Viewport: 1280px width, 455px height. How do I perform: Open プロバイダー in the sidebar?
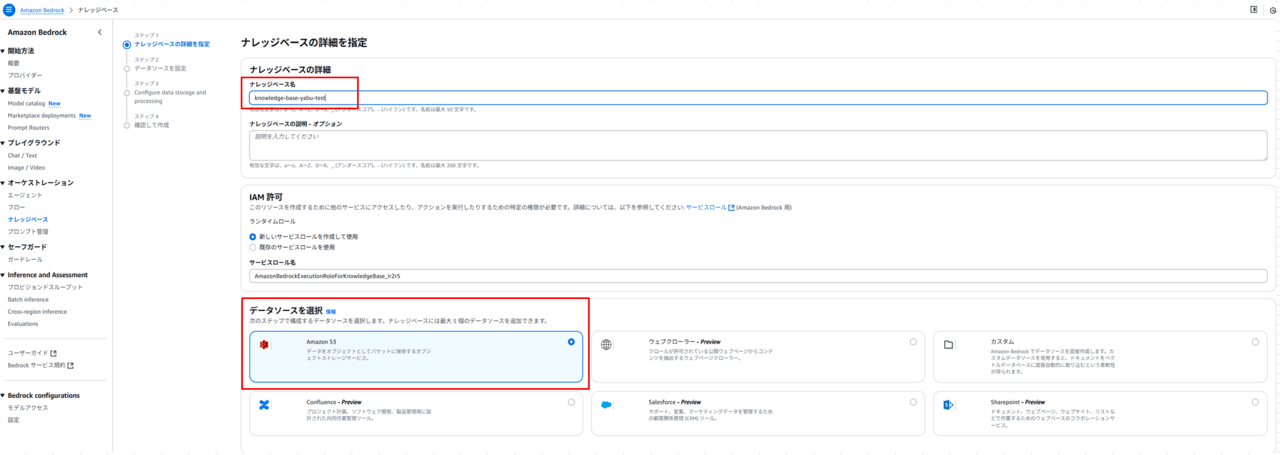25,75
